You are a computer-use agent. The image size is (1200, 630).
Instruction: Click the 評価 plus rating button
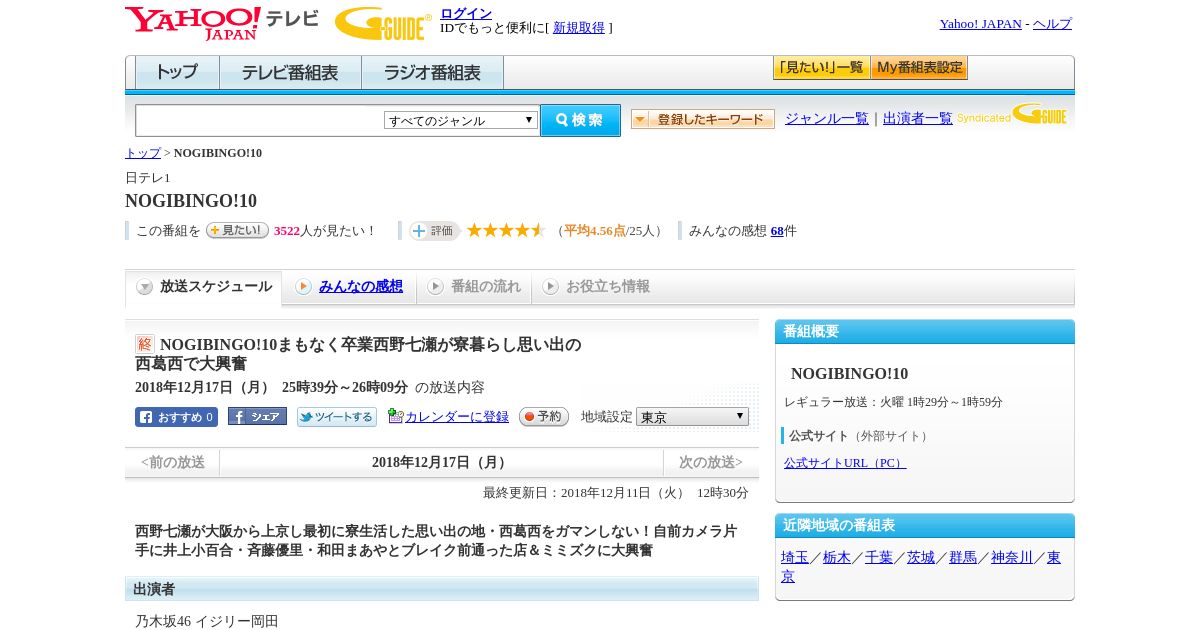pyautogui.click(x=434, y=231)
